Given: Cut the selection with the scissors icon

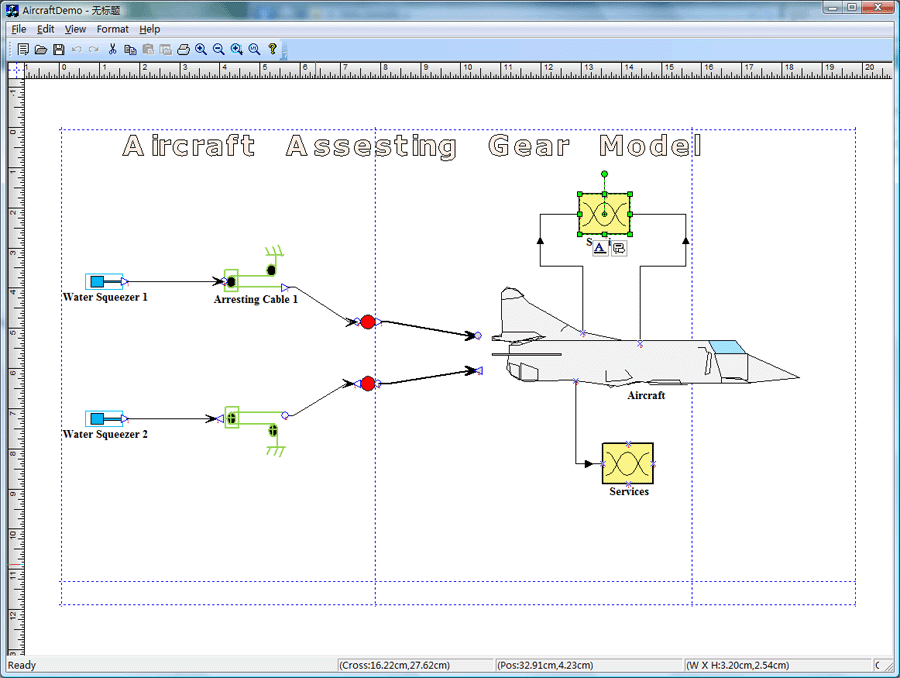Looking at the screenshot, I should 113,49.
